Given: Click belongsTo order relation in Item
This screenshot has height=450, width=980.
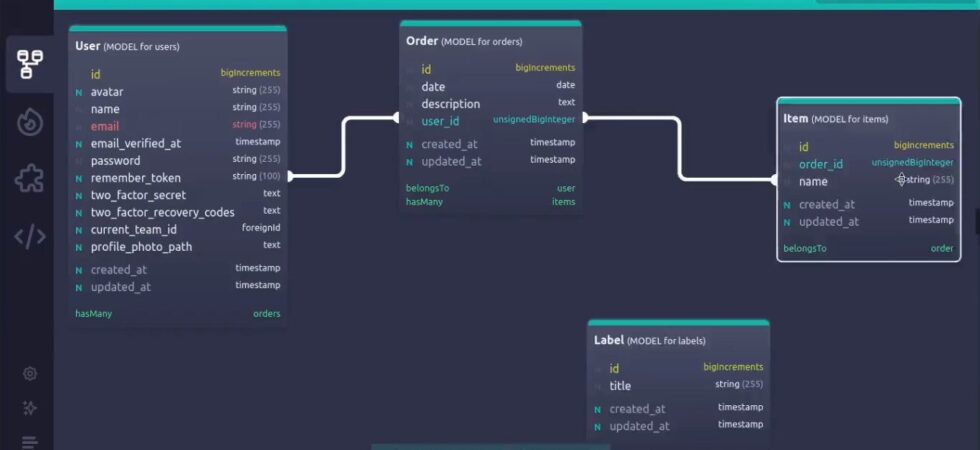Looking at the screenshot, I should (x=868, y=249).
